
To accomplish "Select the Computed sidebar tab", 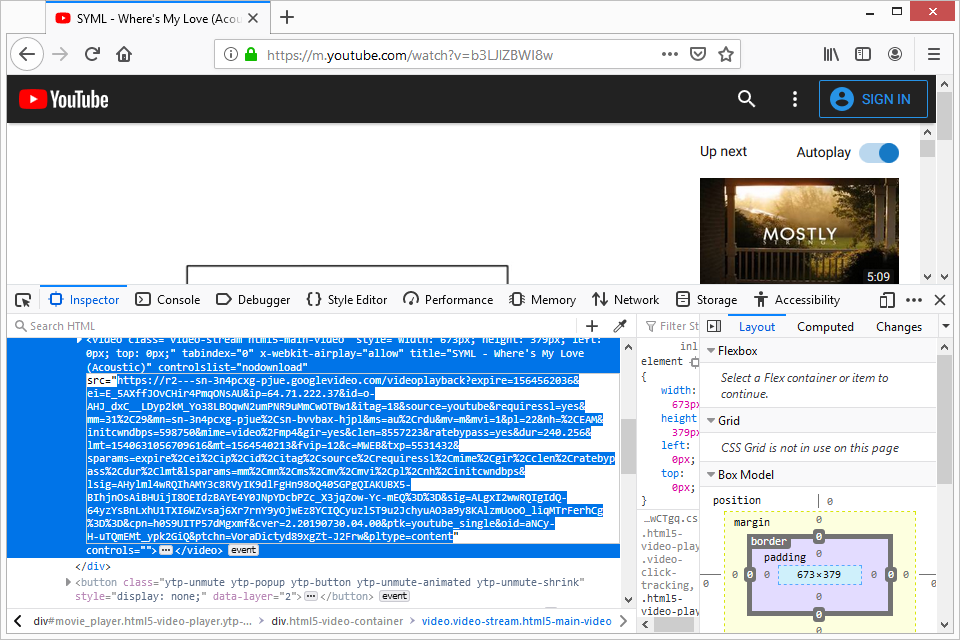I will (825, 326).
